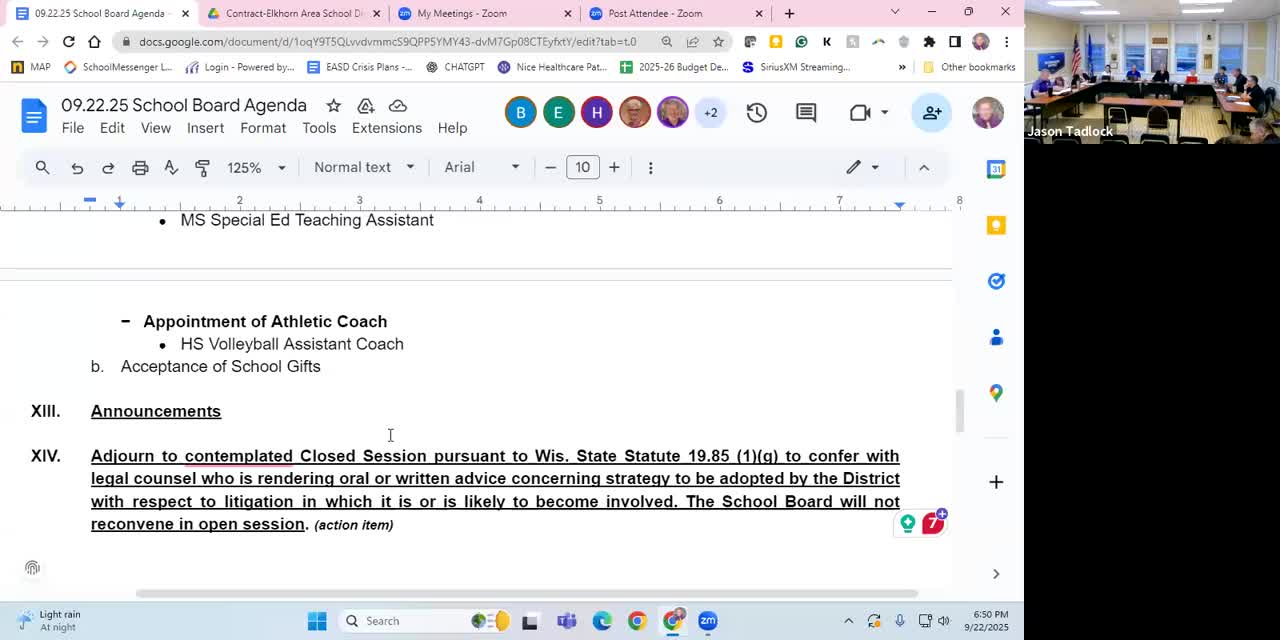Screen dimensions: 1280x640
Task: Open Google Tasks in the side panel
Action: tap(996, 281)
